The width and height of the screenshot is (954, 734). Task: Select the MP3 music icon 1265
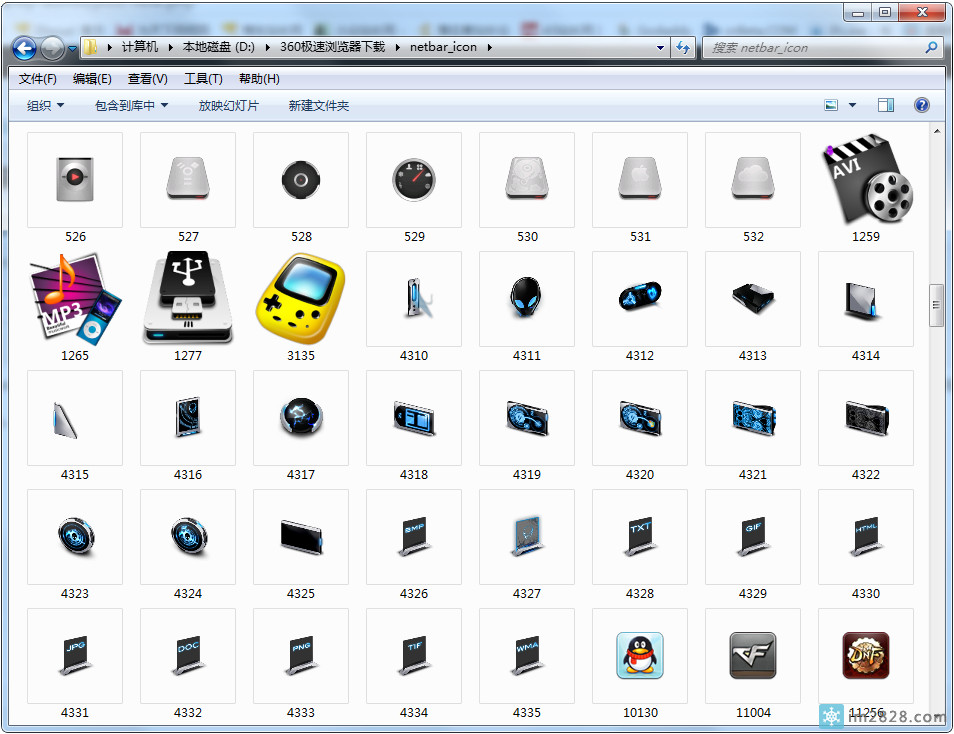coord(75,298)
